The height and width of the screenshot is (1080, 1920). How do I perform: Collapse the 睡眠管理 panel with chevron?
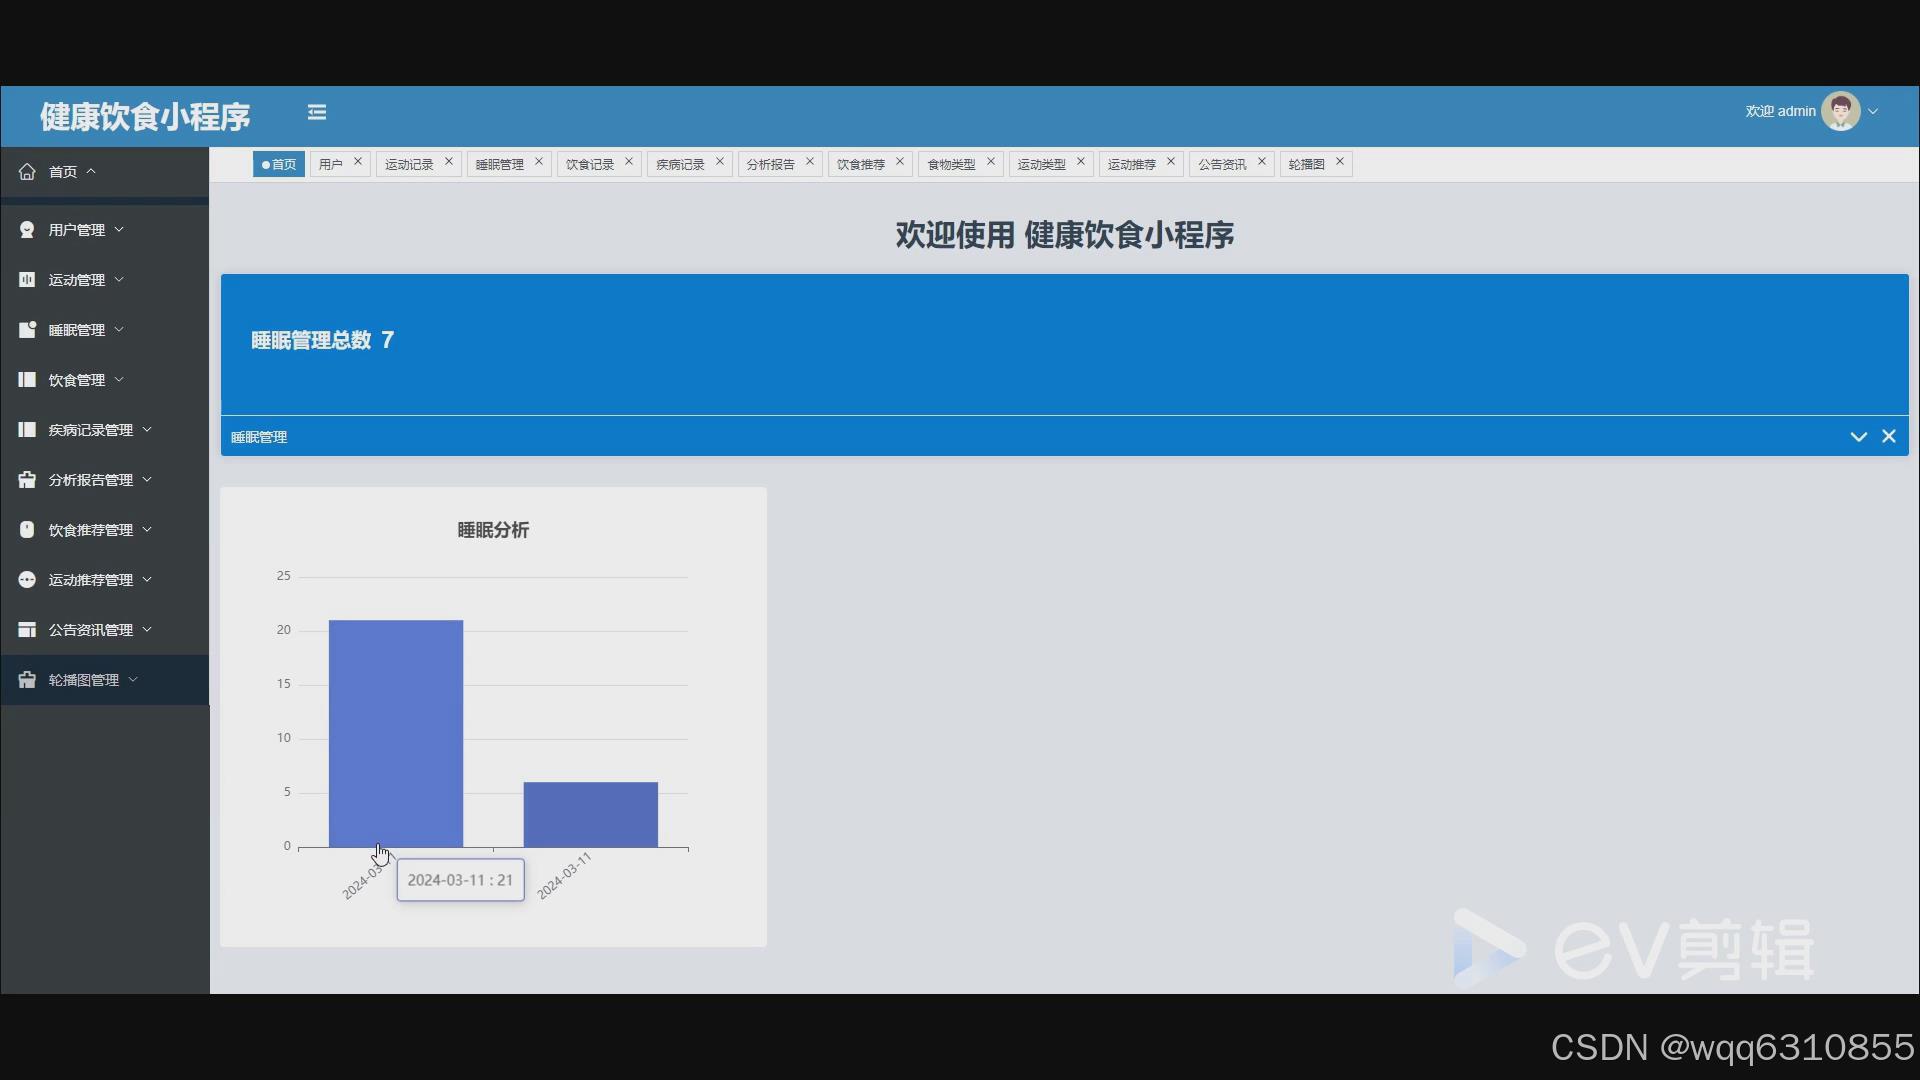tap(1859, 436)
